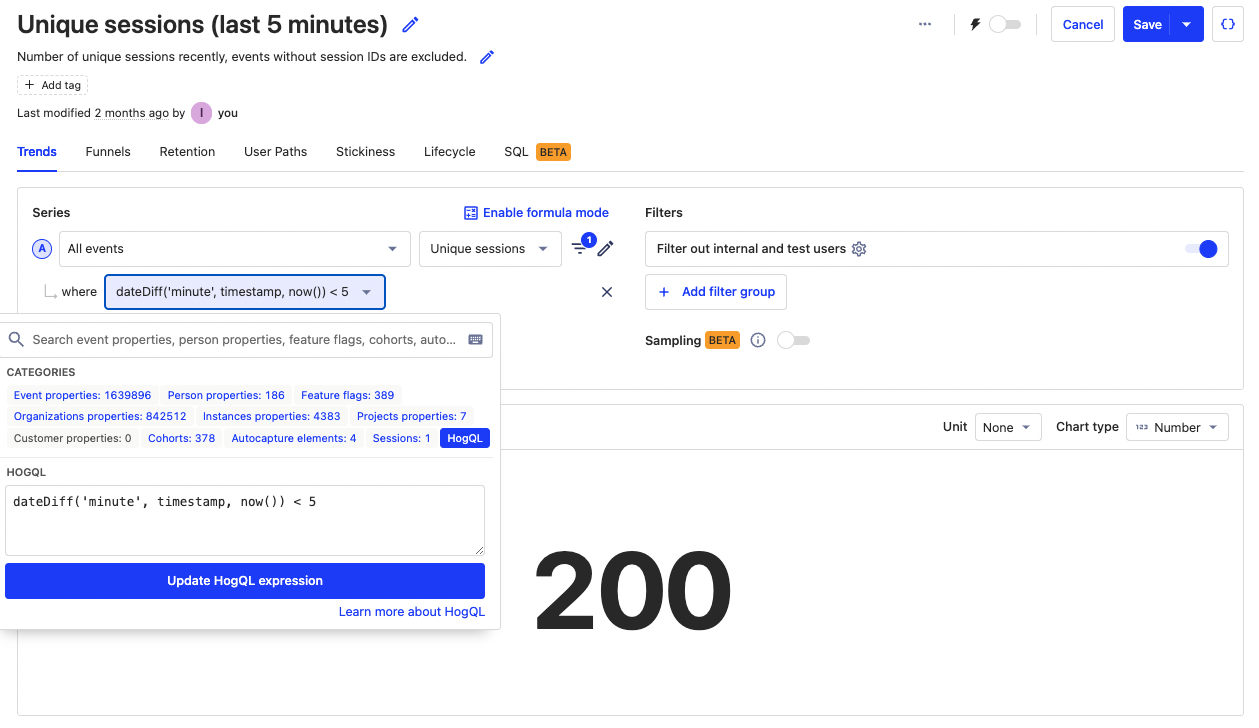Enable the Sampling toggle
The image size is (1259, 728).
point(793,341)
